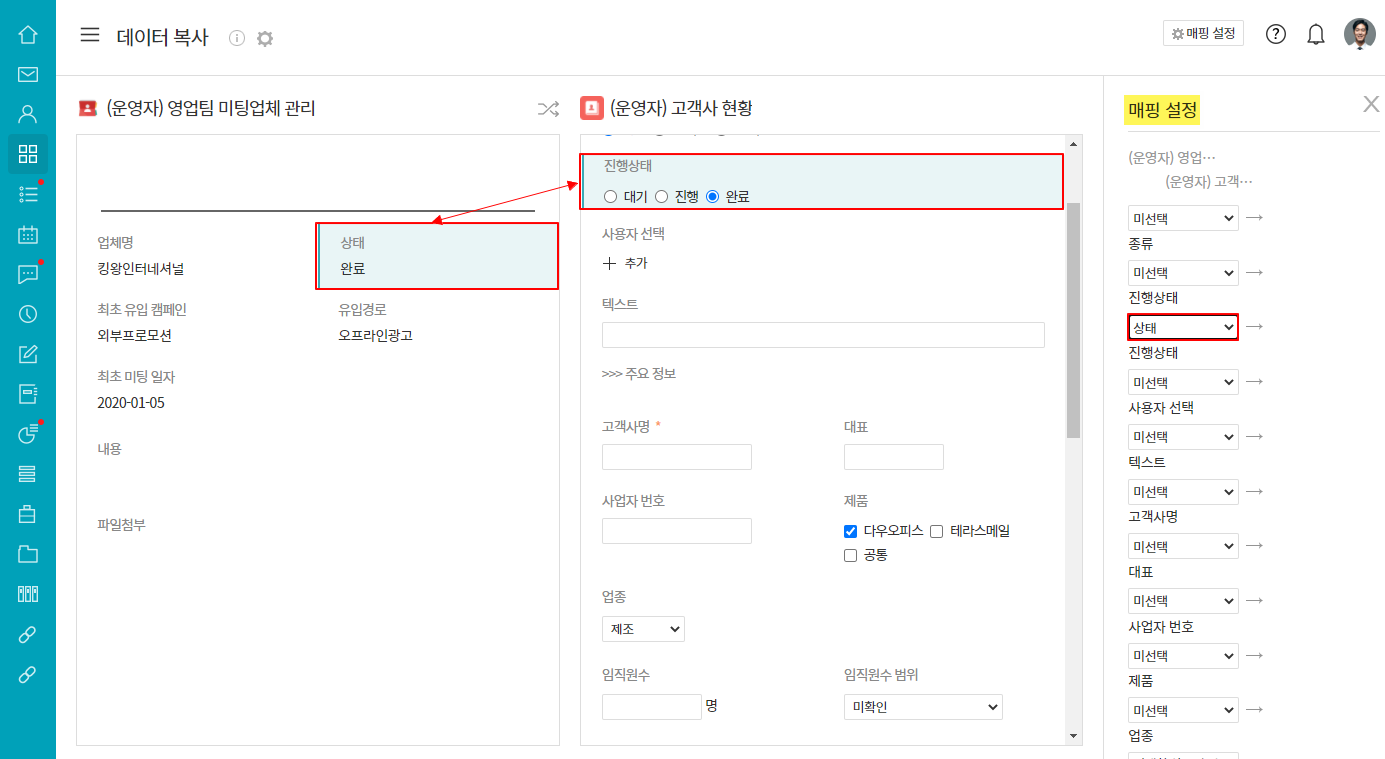Click 추가 under 사용자 선택
This screenshot has height=759, width=1385.
click(x=625, y=264)
